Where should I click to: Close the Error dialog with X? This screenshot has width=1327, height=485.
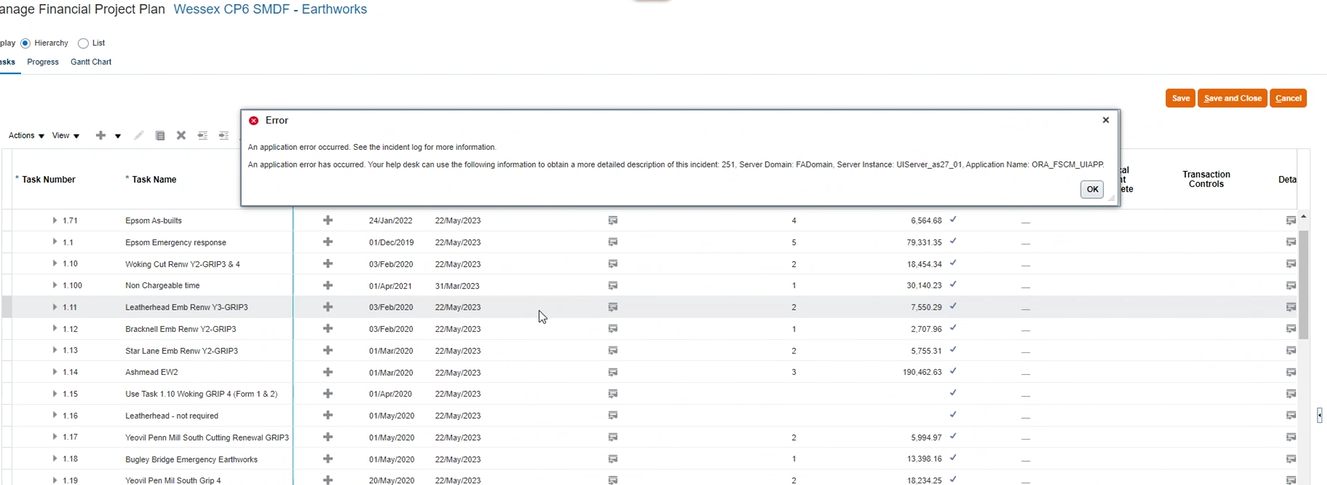[1105, 120]
